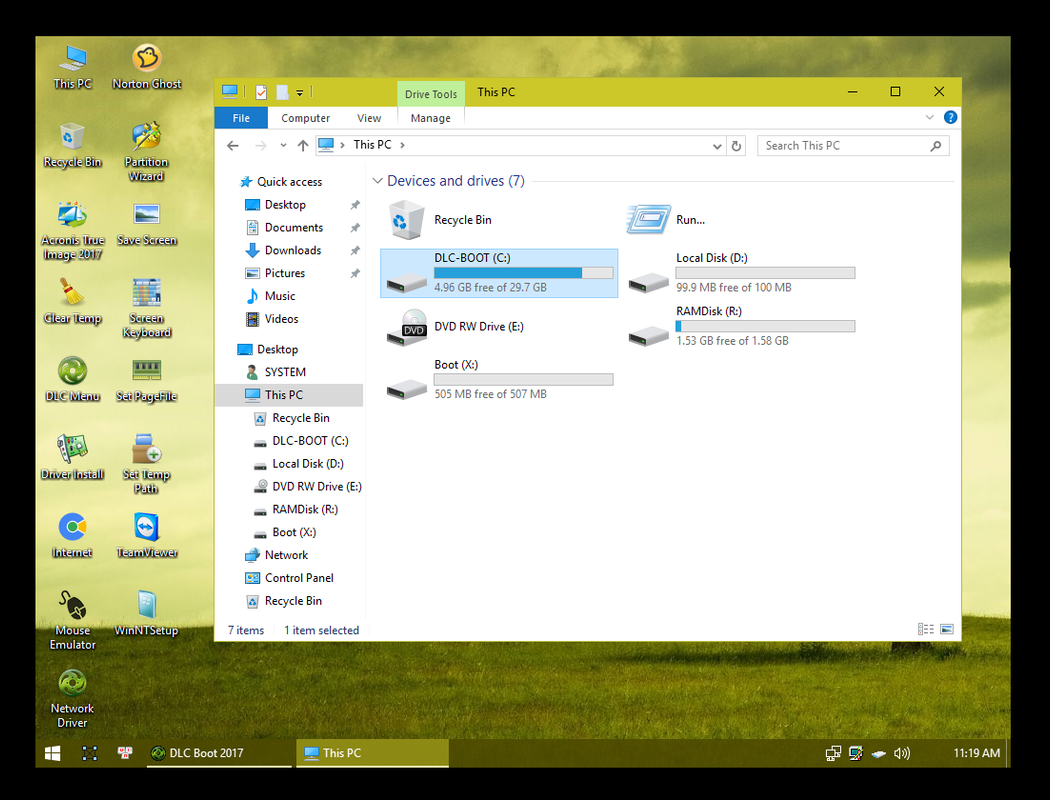
Task: Refresh the This PC view
Action: (x=736, y=146)
